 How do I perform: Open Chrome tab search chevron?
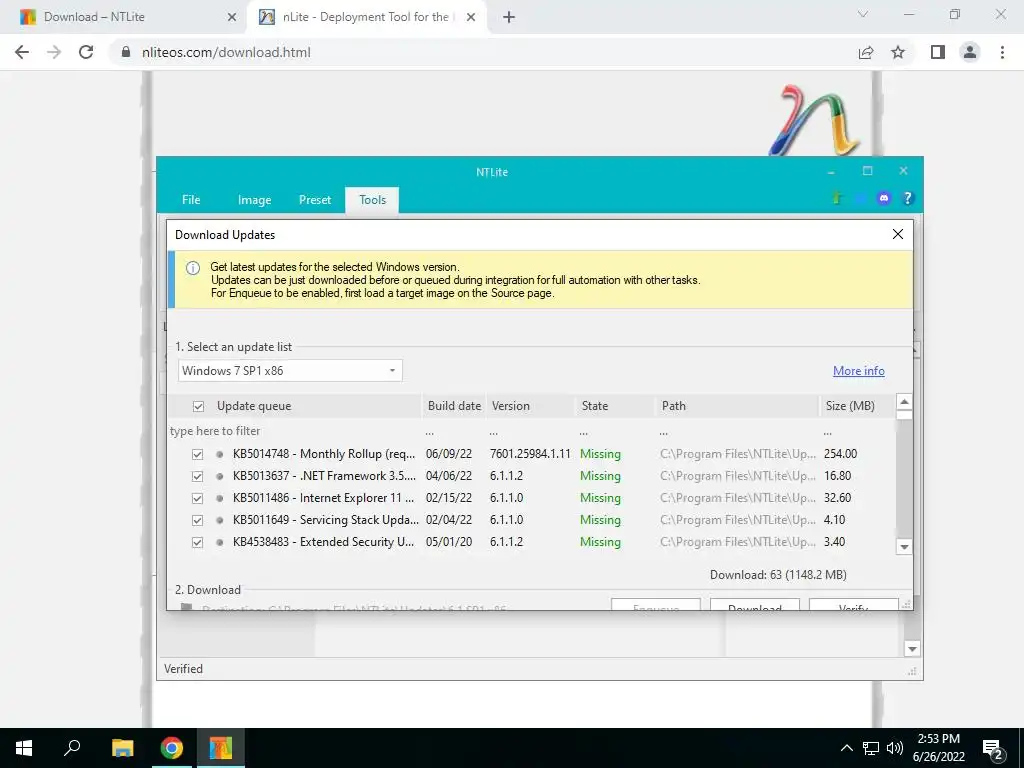coord(862,14)
